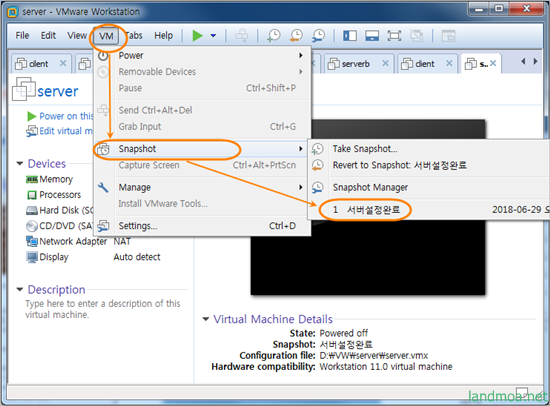
Task: Open the VM menu
Action: click(106, 36)
